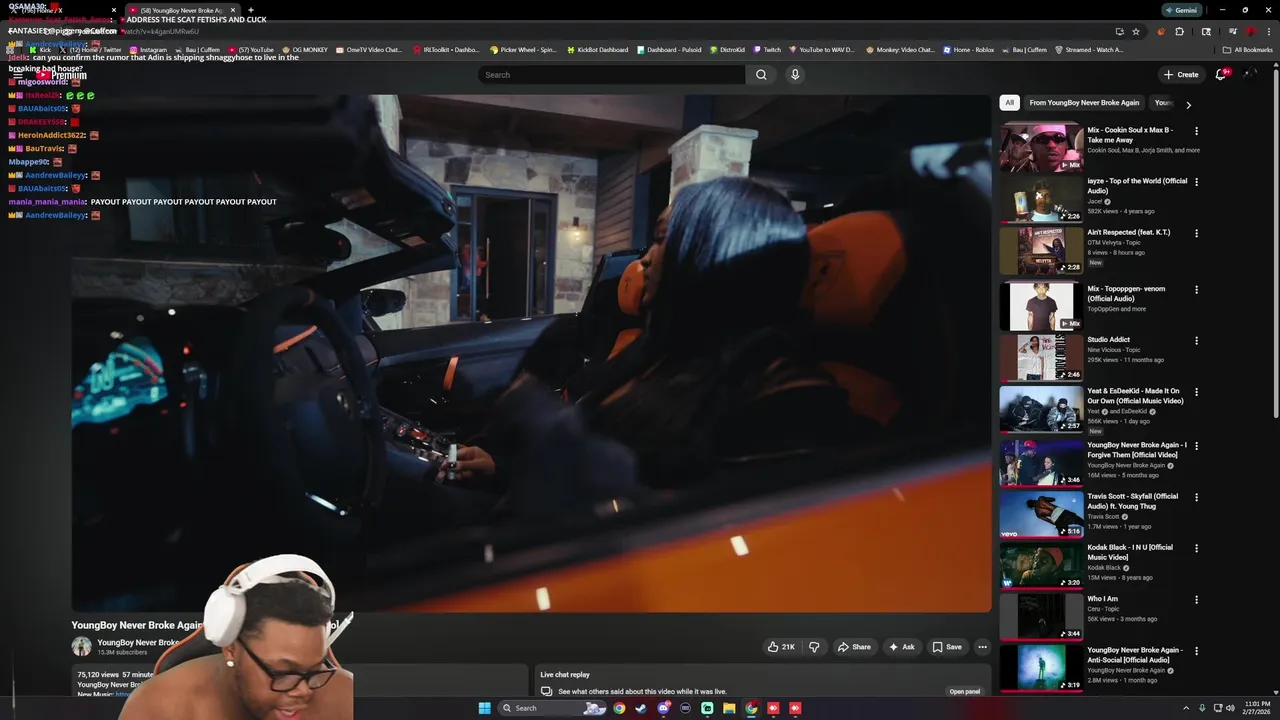
Task: Open a new browser tab
Action: 251,10
